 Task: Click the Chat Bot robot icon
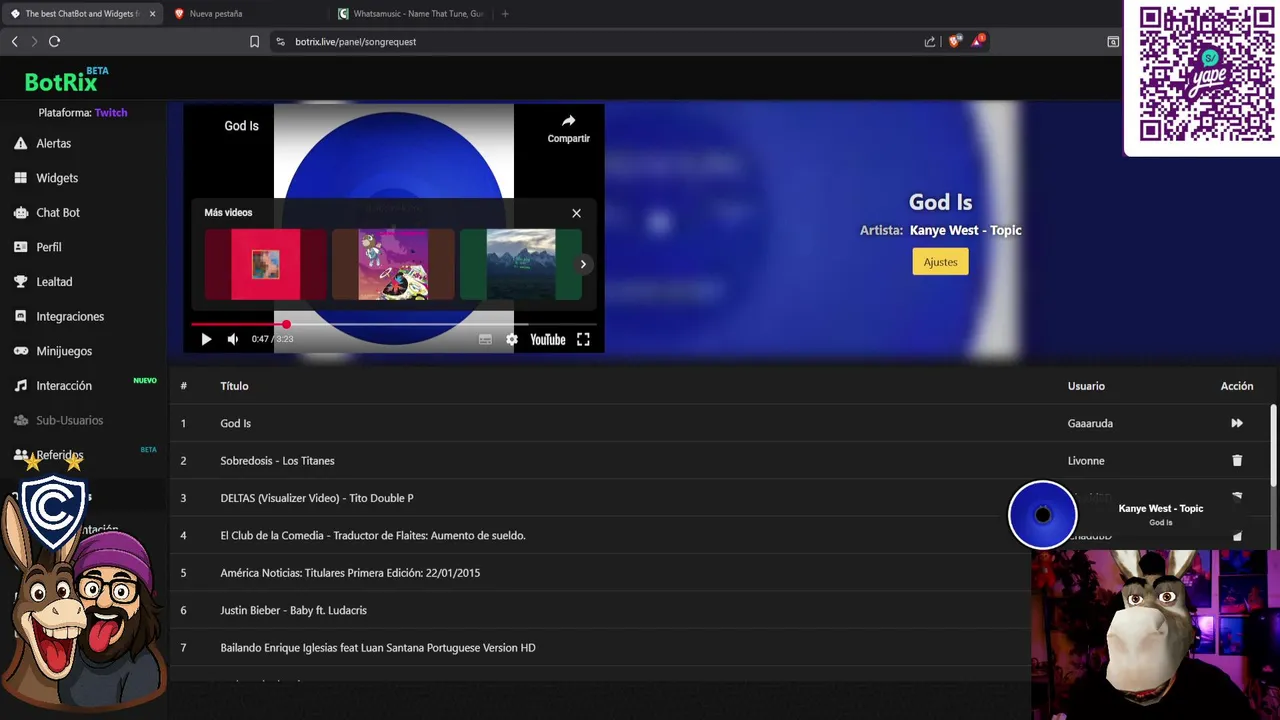(x=20, y=212)
